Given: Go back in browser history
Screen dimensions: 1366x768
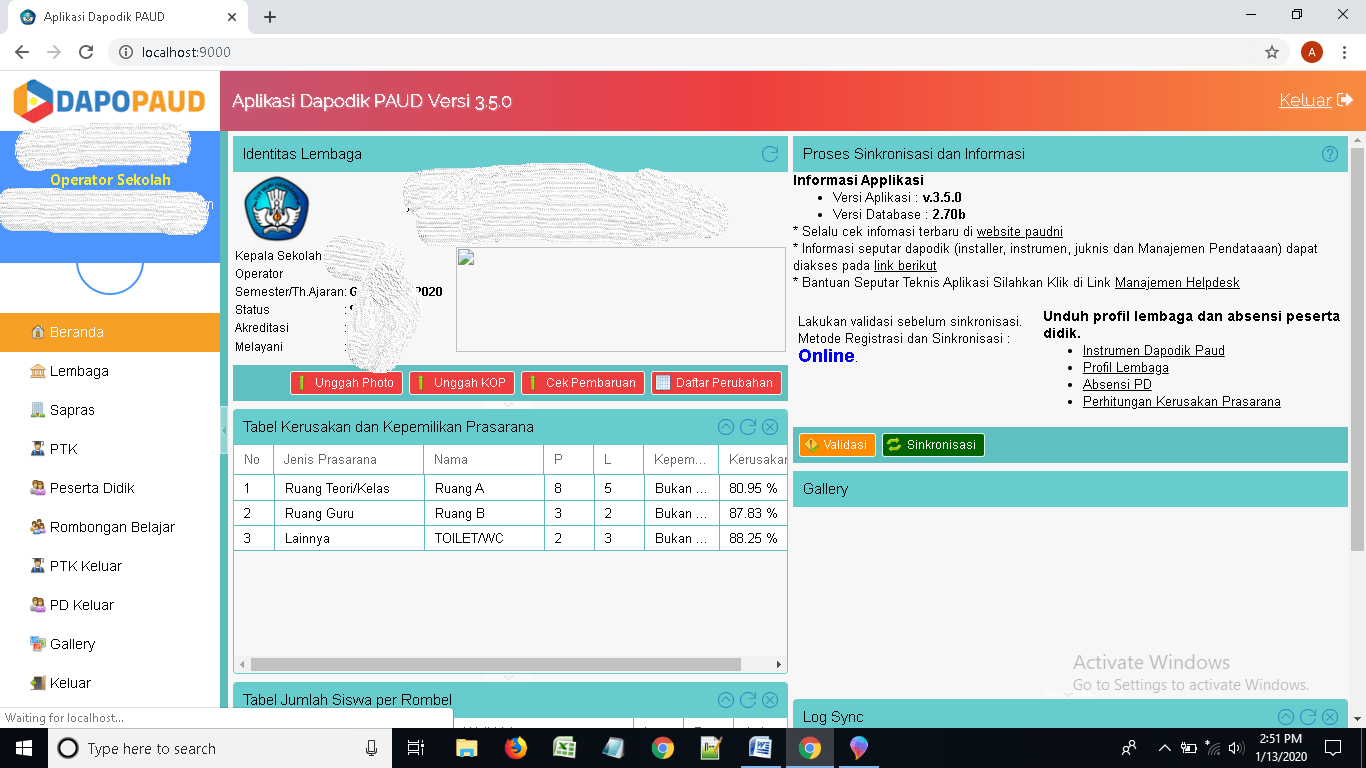Looking at the screenshot, I should pos(22,52).
